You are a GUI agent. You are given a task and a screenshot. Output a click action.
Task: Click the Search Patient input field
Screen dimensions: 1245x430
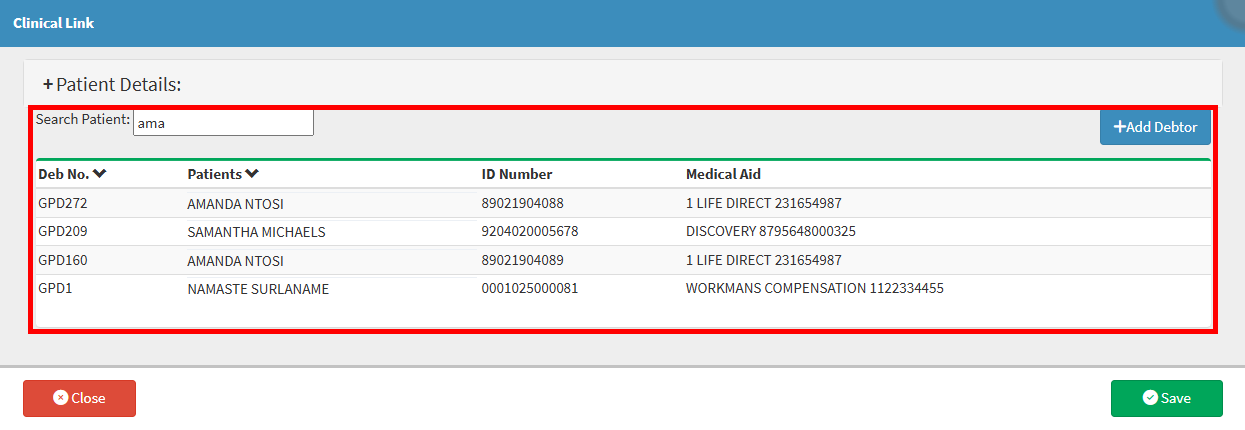tap(223, 123)
